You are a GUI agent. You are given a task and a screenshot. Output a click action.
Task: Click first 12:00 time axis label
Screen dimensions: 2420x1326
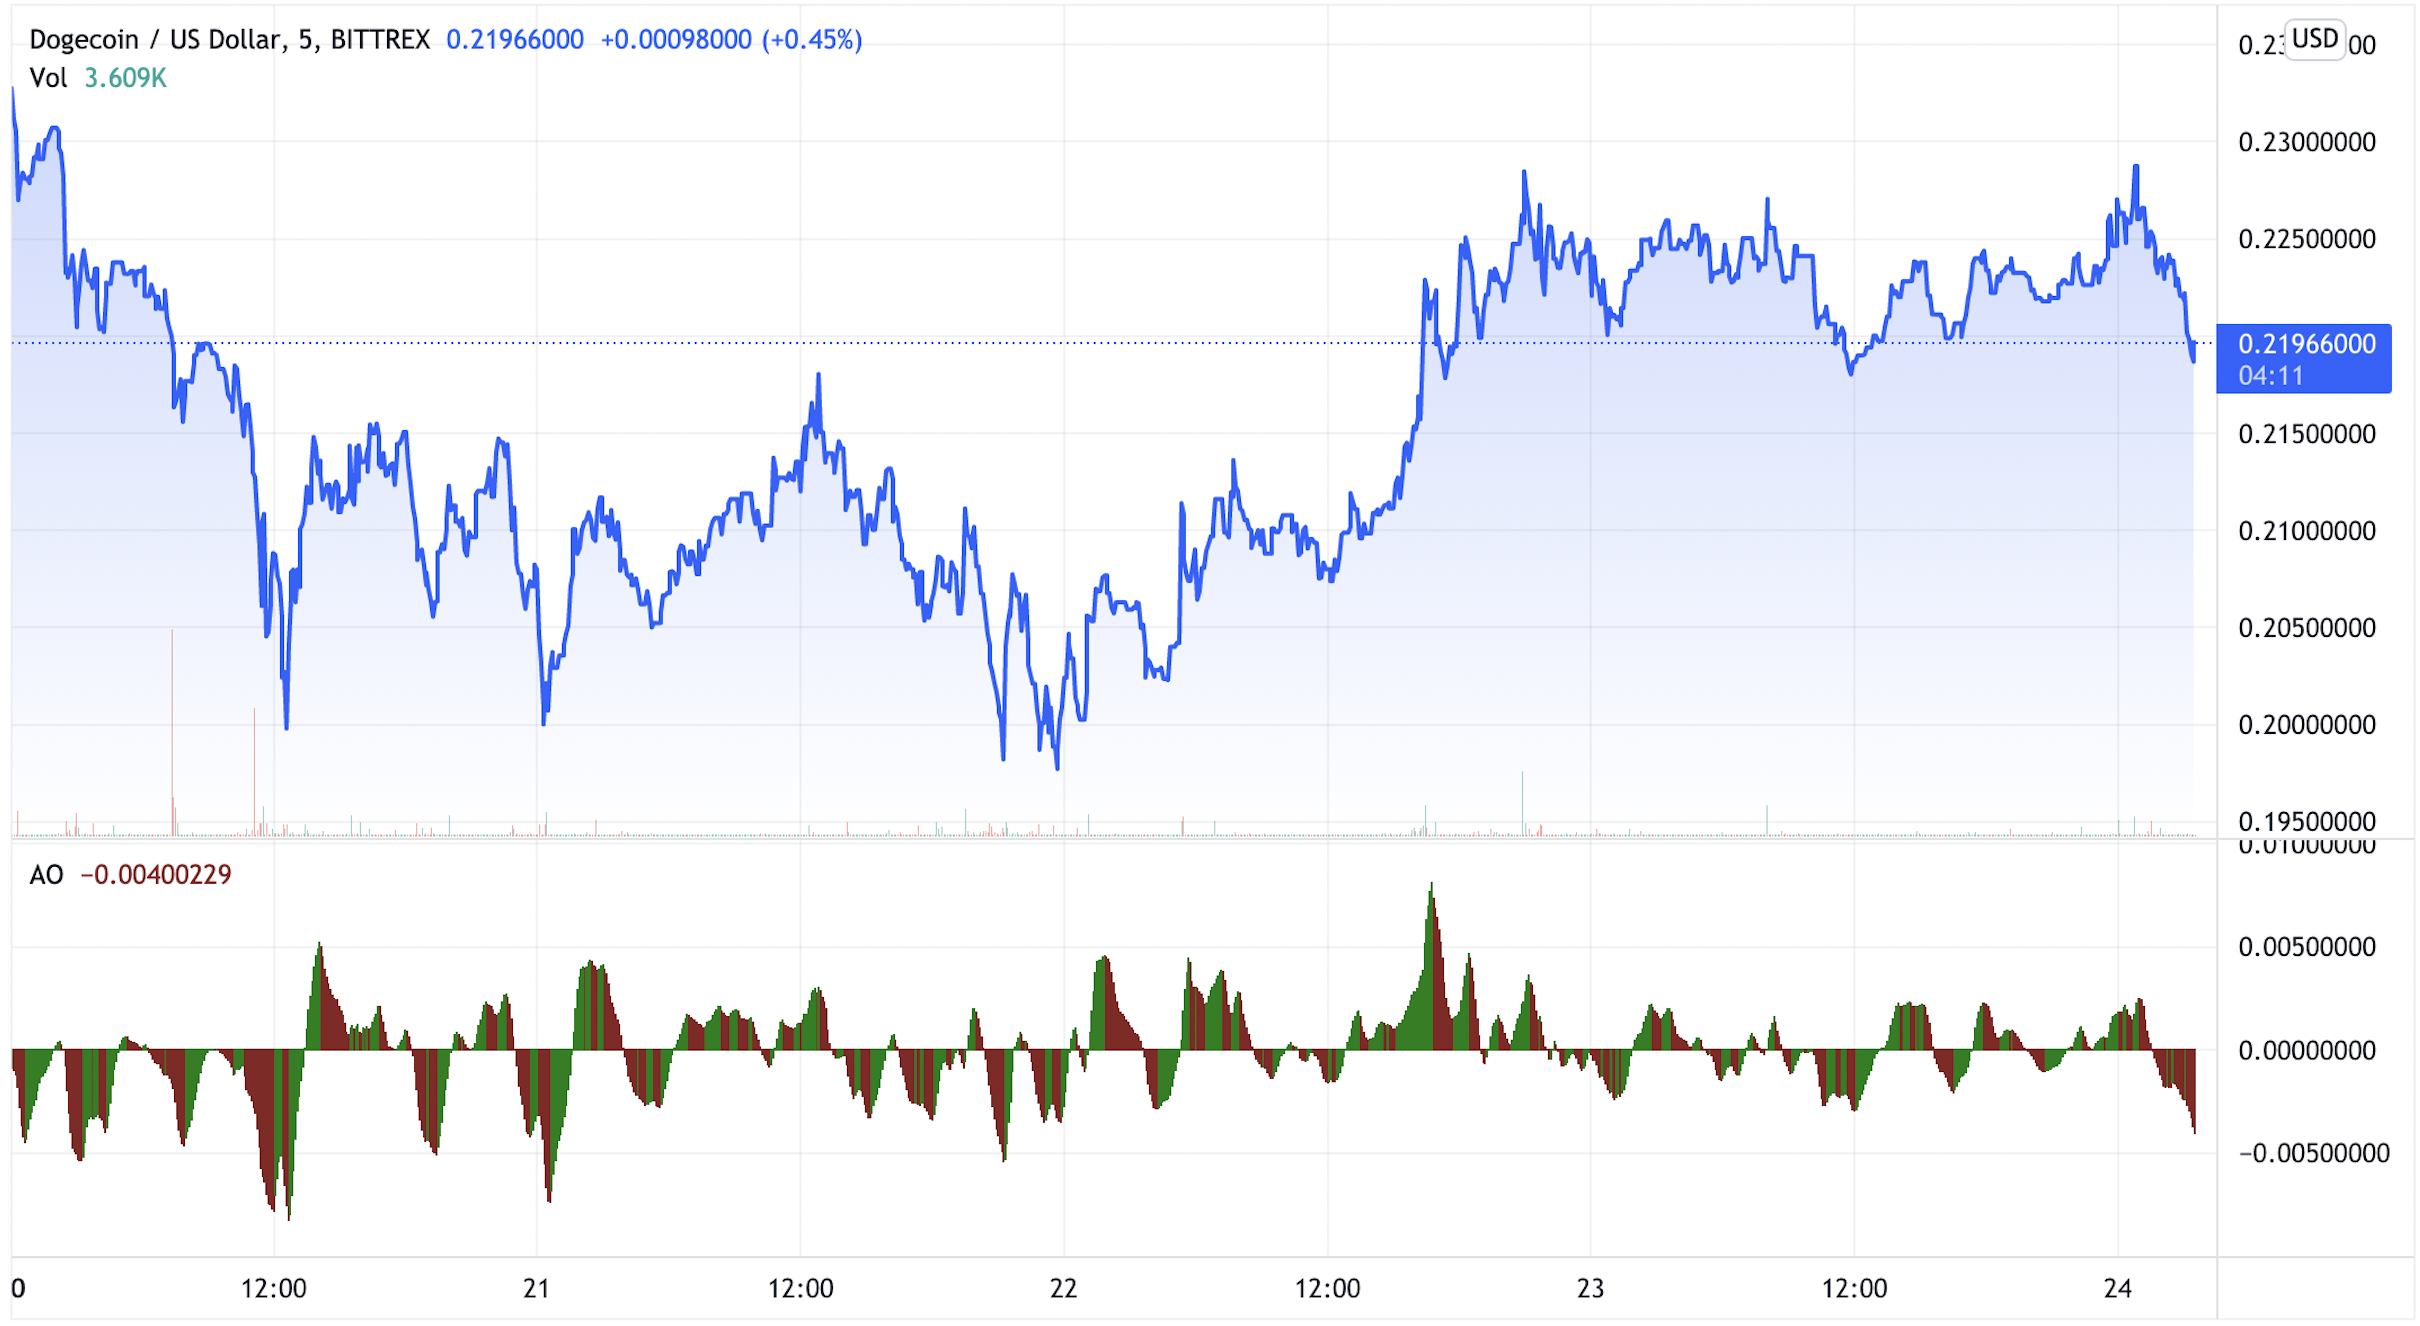click(x=273, y=1288)
